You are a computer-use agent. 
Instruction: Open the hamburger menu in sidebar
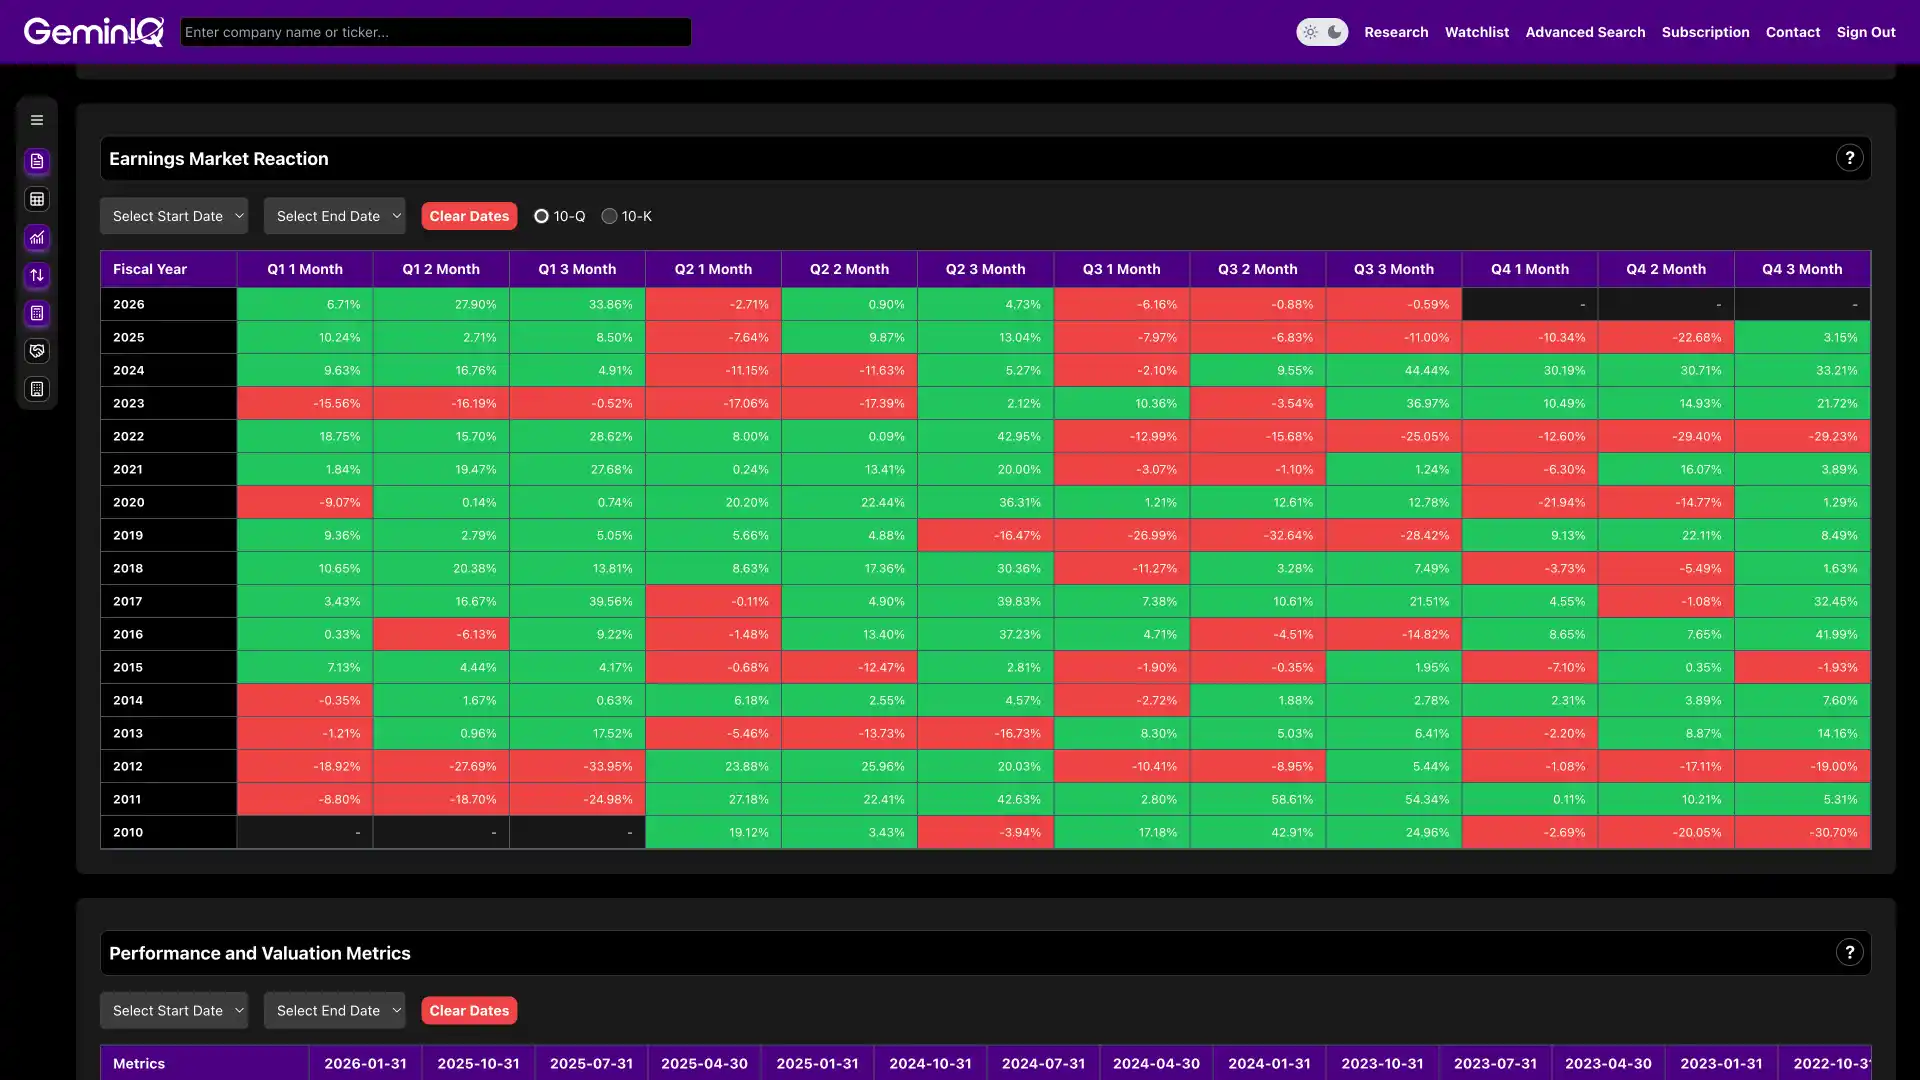[37, 120]
